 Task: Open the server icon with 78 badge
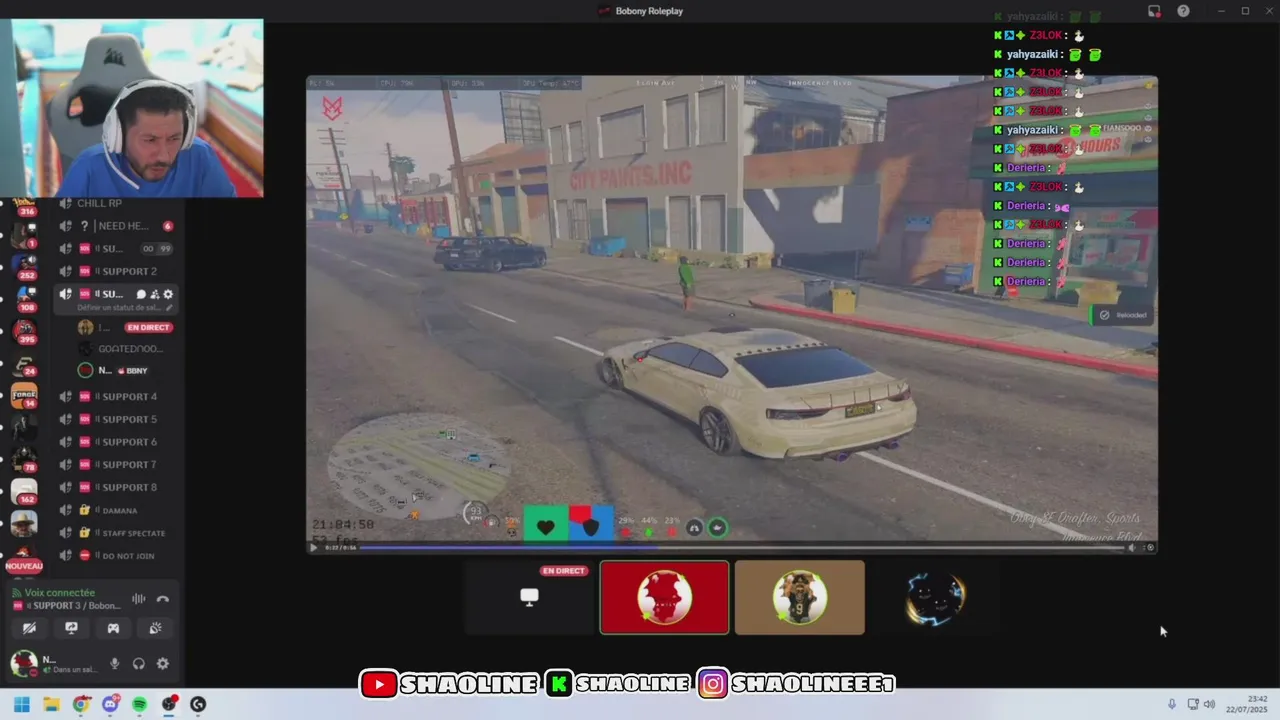pos(24,458)
